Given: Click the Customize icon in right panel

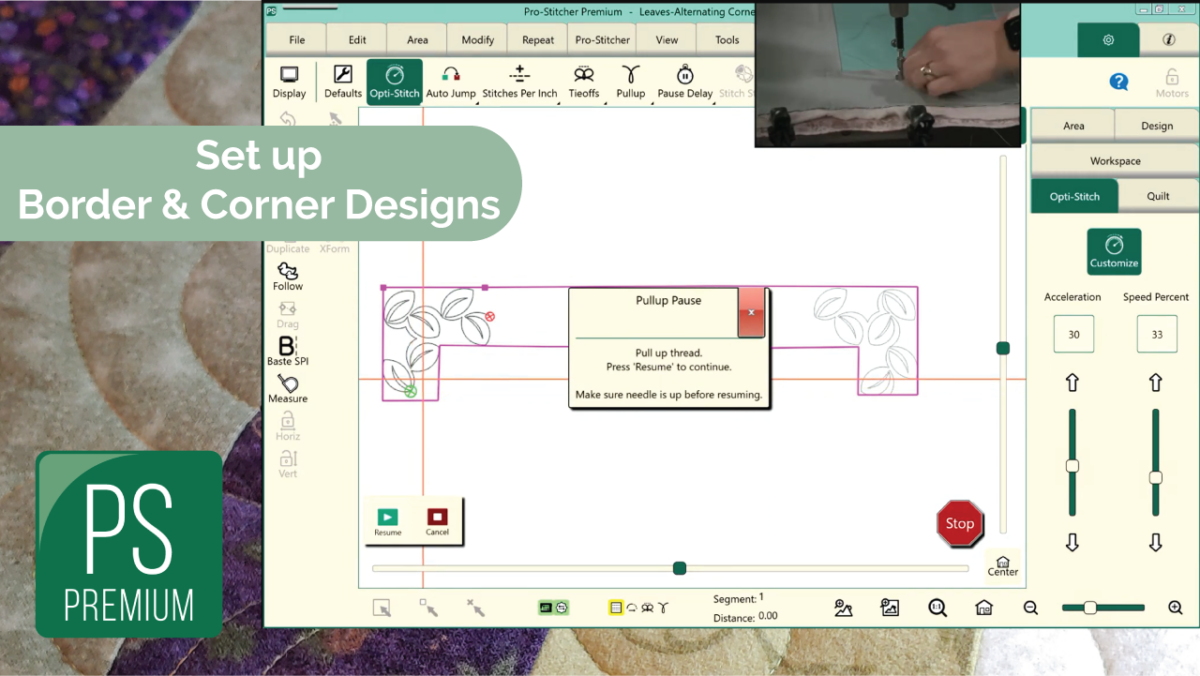Looking at the screenshot, I should point(1113,251).
